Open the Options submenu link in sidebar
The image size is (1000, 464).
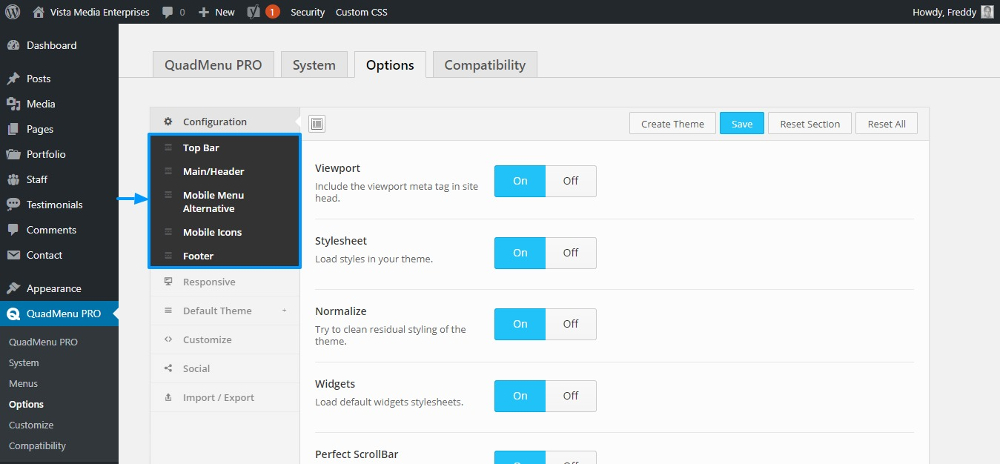(26, 404)
